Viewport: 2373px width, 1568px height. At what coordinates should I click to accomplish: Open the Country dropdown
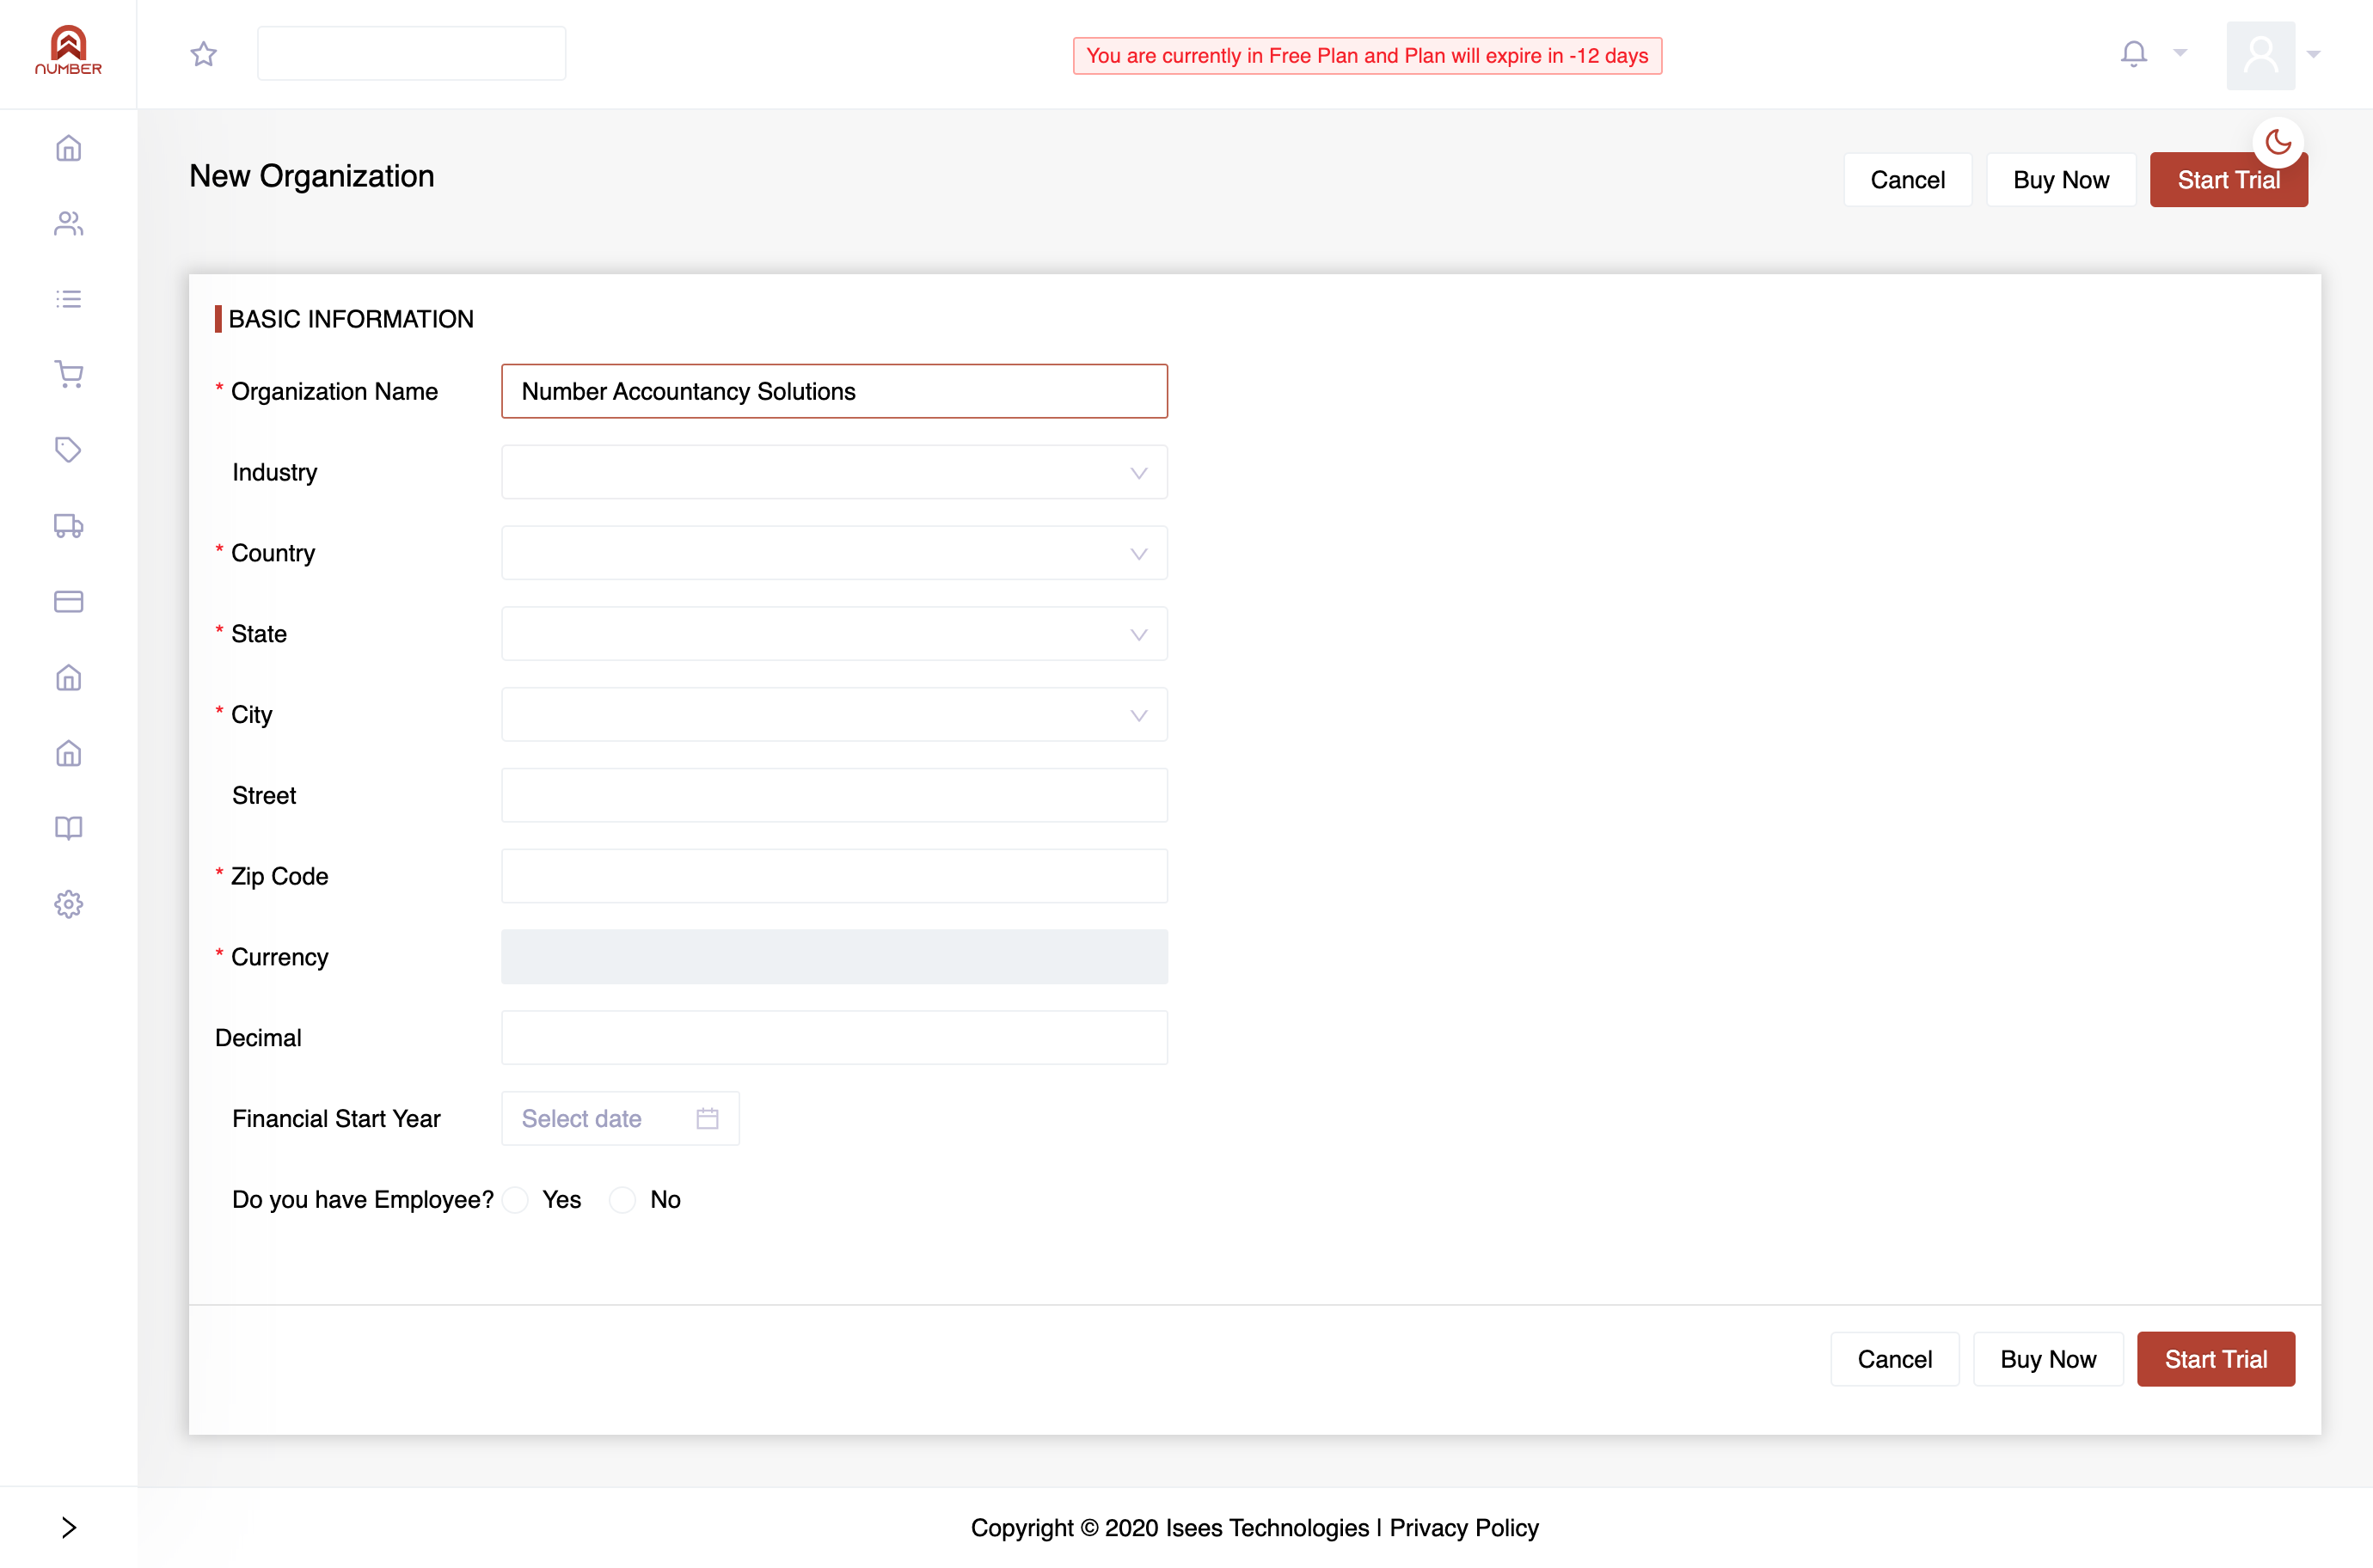(x=834, y=553)
